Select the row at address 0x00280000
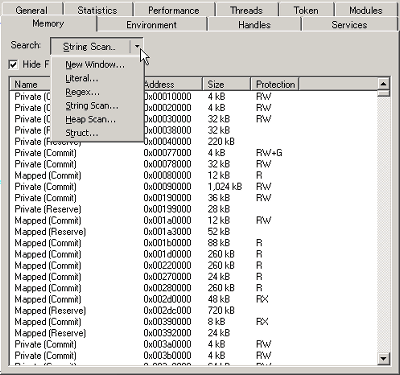Image resolution: width=400 pixels, height=375 pixels. tap(194, 288)
